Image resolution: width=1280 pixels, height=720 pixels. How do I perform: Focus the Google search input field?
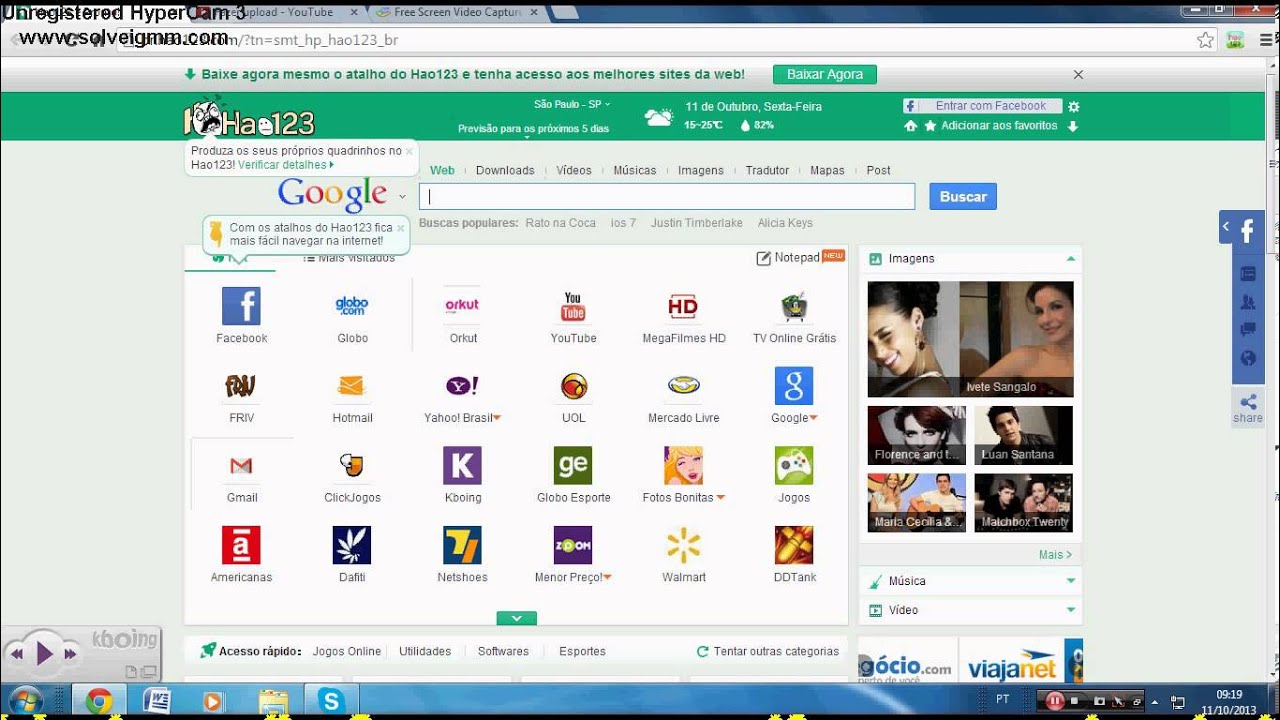667,197
